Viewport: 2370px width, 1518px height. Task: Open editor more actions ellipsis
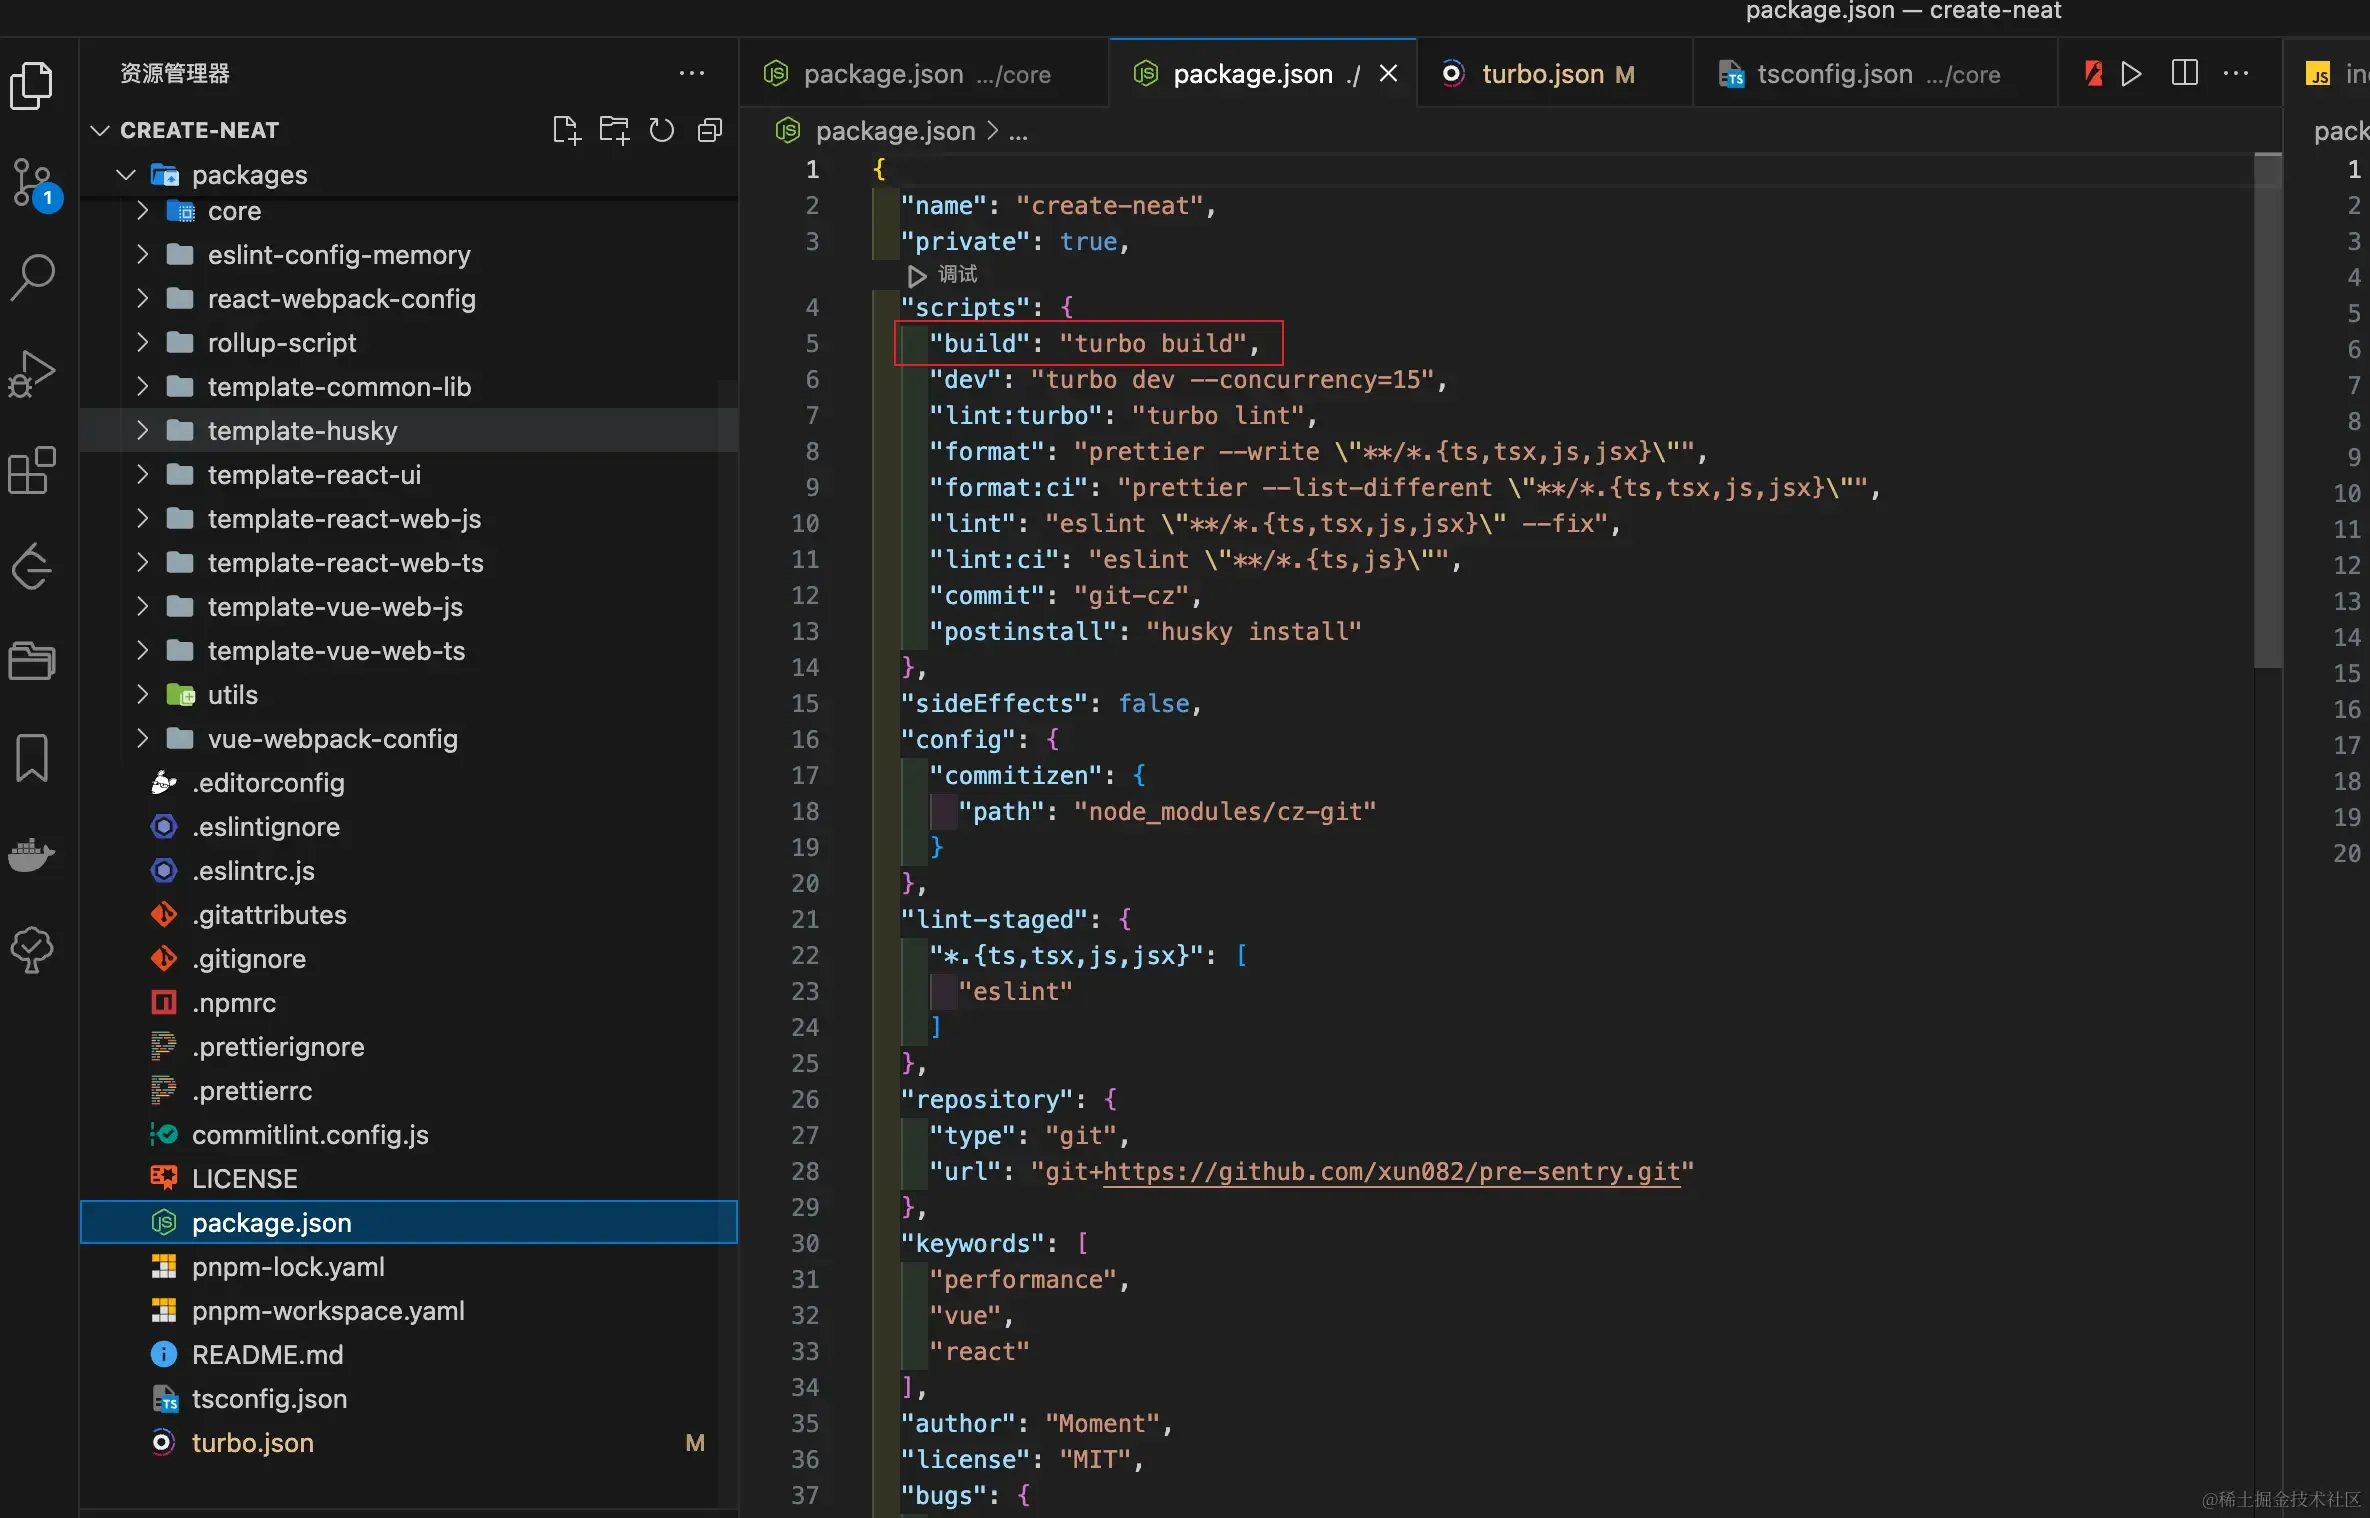pyautogui.click(x=2236, y=73)
